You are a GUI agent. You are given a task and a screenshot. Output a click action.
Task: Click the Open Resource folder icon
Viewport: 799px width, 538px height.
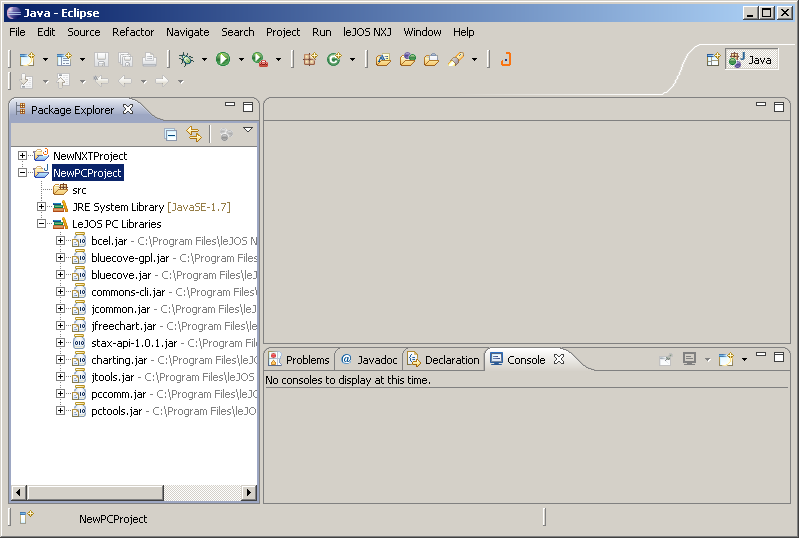tap(432, 60)
